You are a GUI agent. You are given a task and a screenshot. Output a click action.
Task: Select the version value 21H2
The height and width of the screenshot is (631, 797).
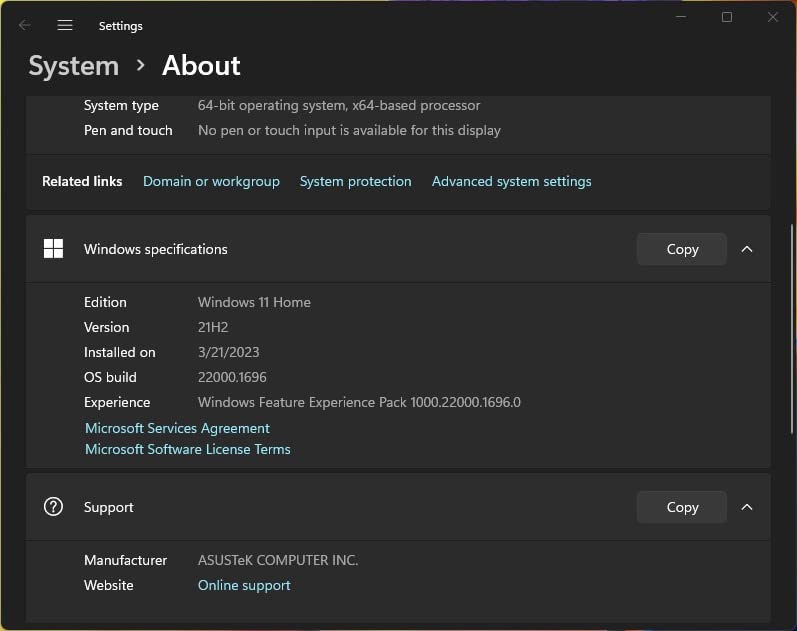[x=213, y=327]
